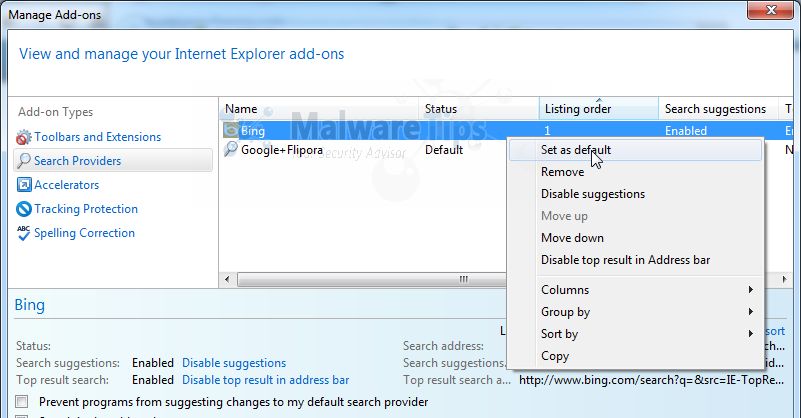
Task: Click the Search Providers magnifier icon
Action: [x=23, y=160]
